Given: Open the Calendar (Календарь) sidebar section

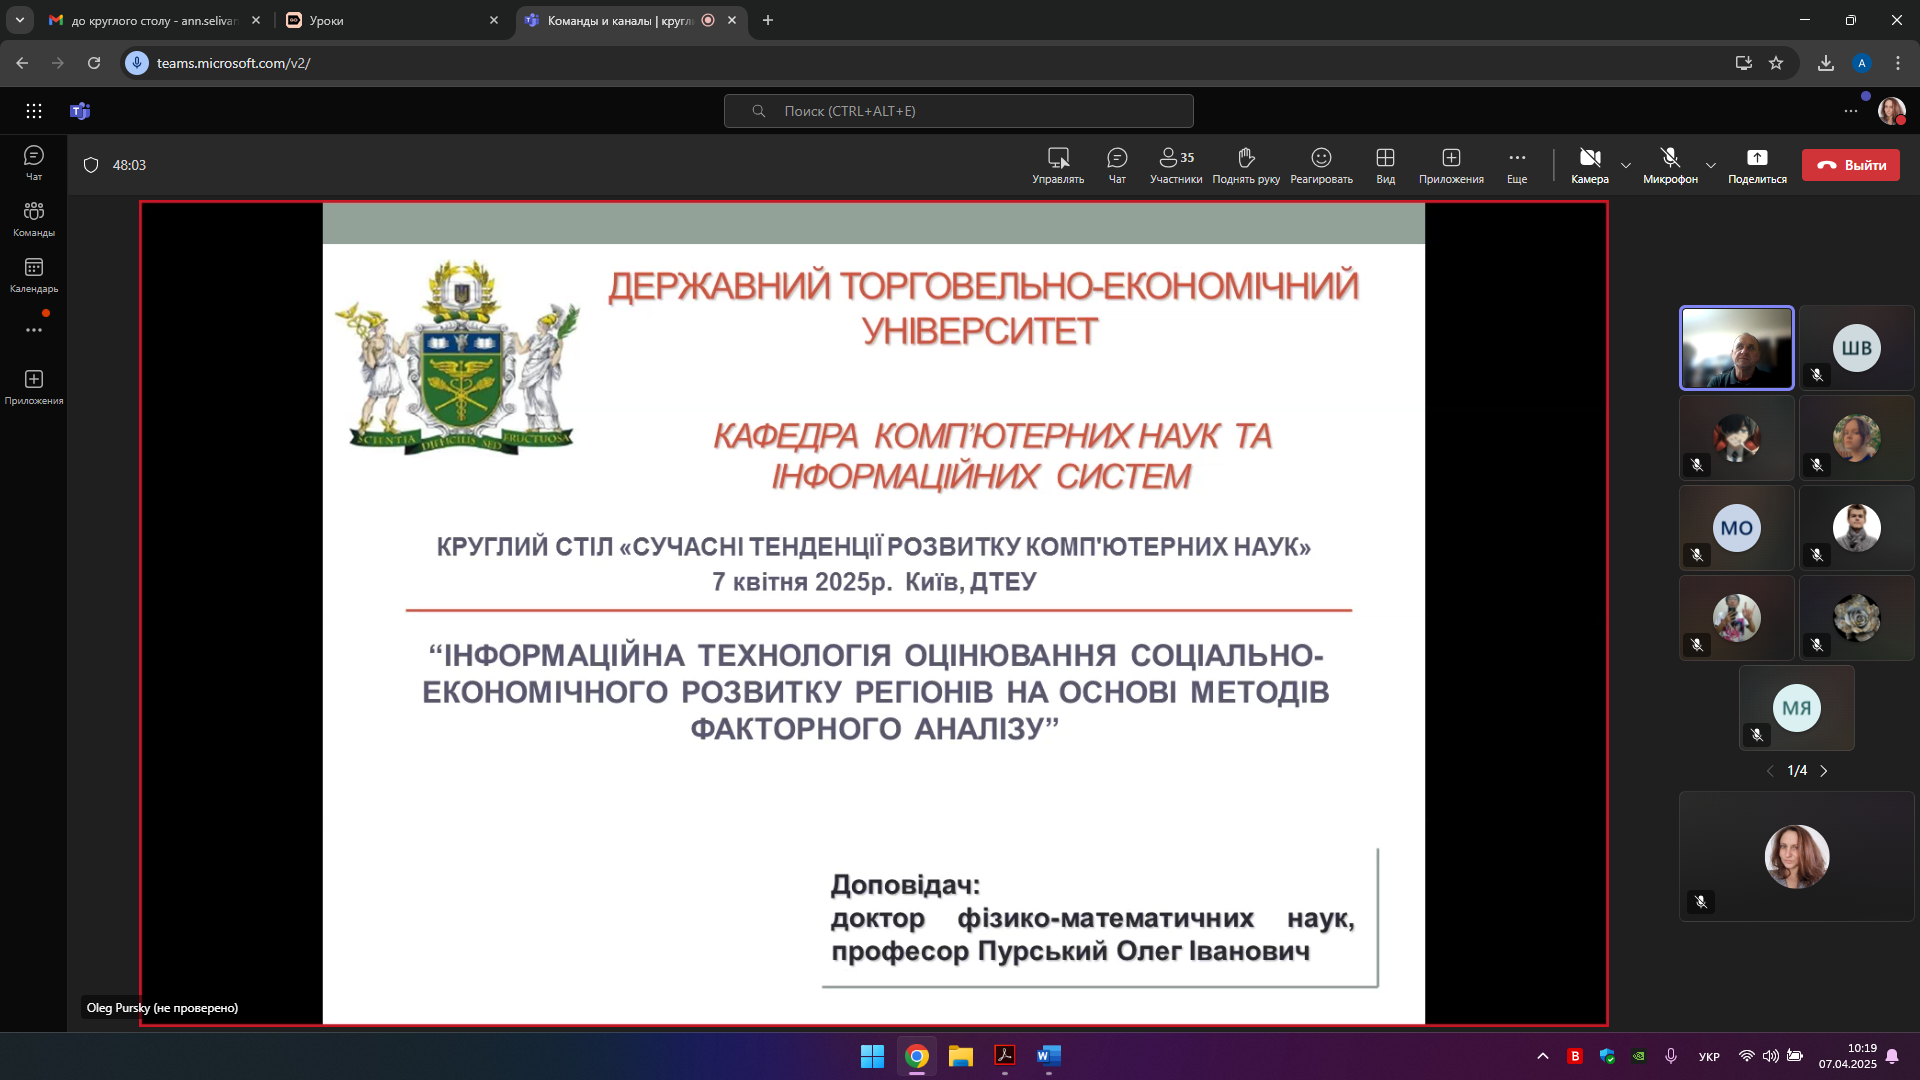Looking at the screenshot, I should click(x=34, y=274).
